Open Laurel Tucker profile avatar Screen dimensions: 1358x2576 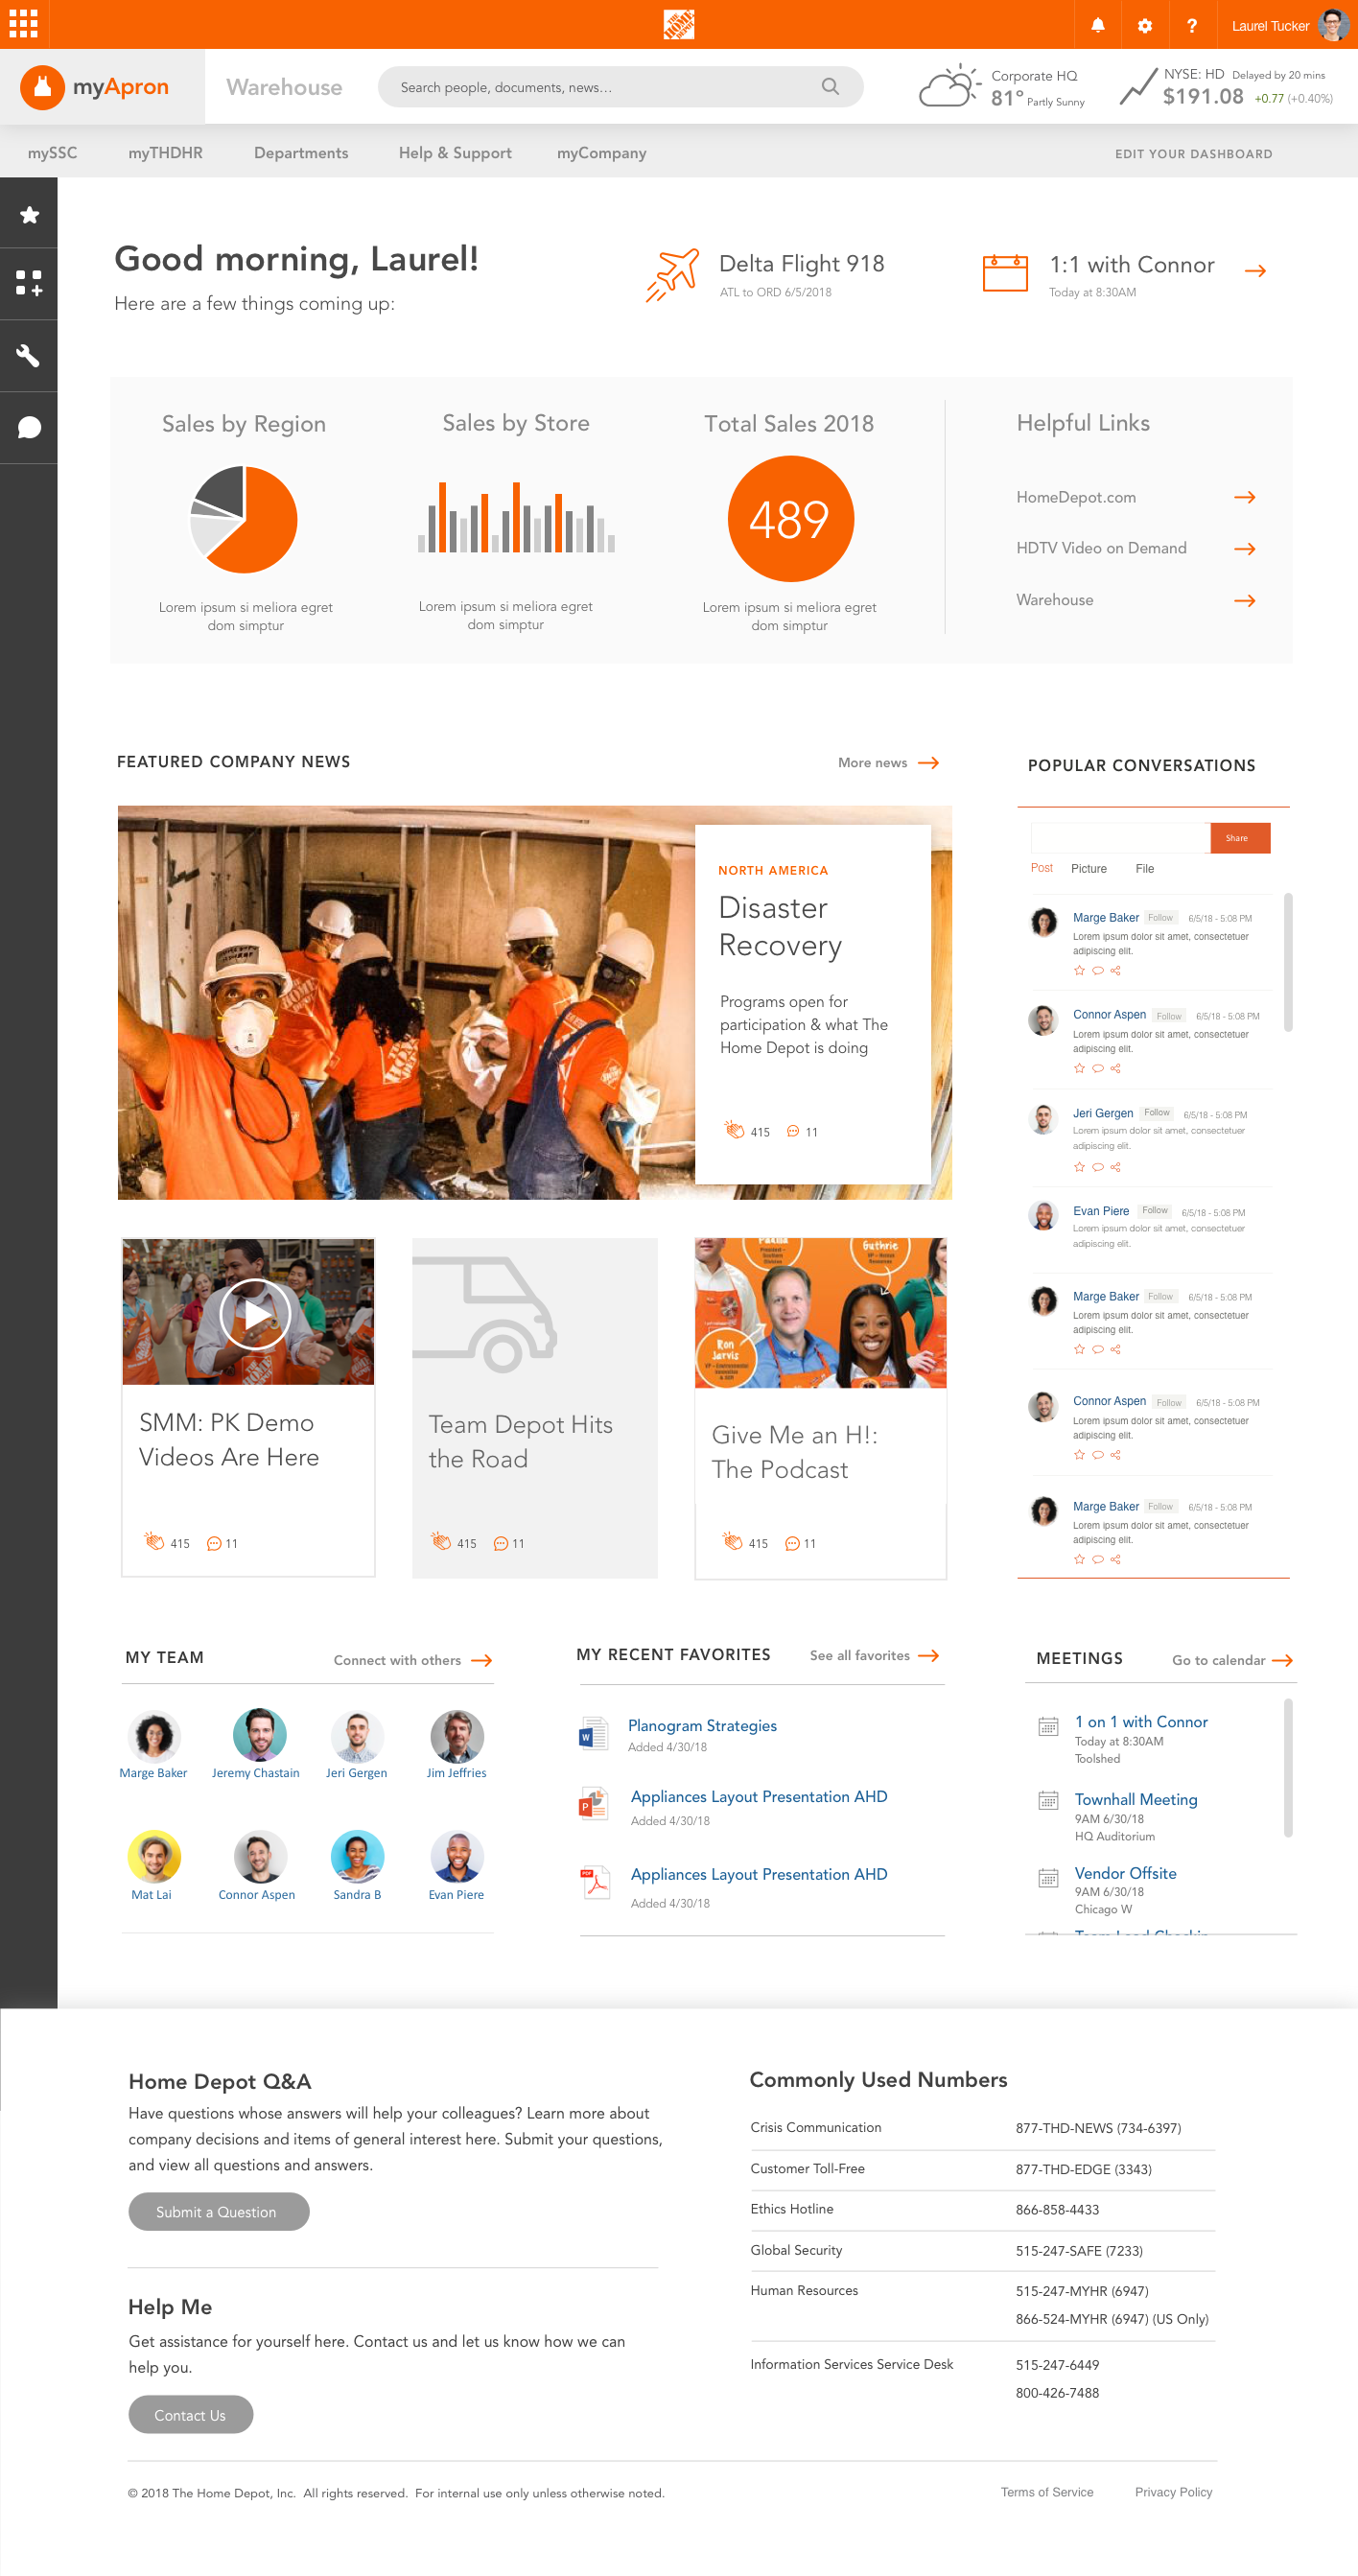(1333, 24)
